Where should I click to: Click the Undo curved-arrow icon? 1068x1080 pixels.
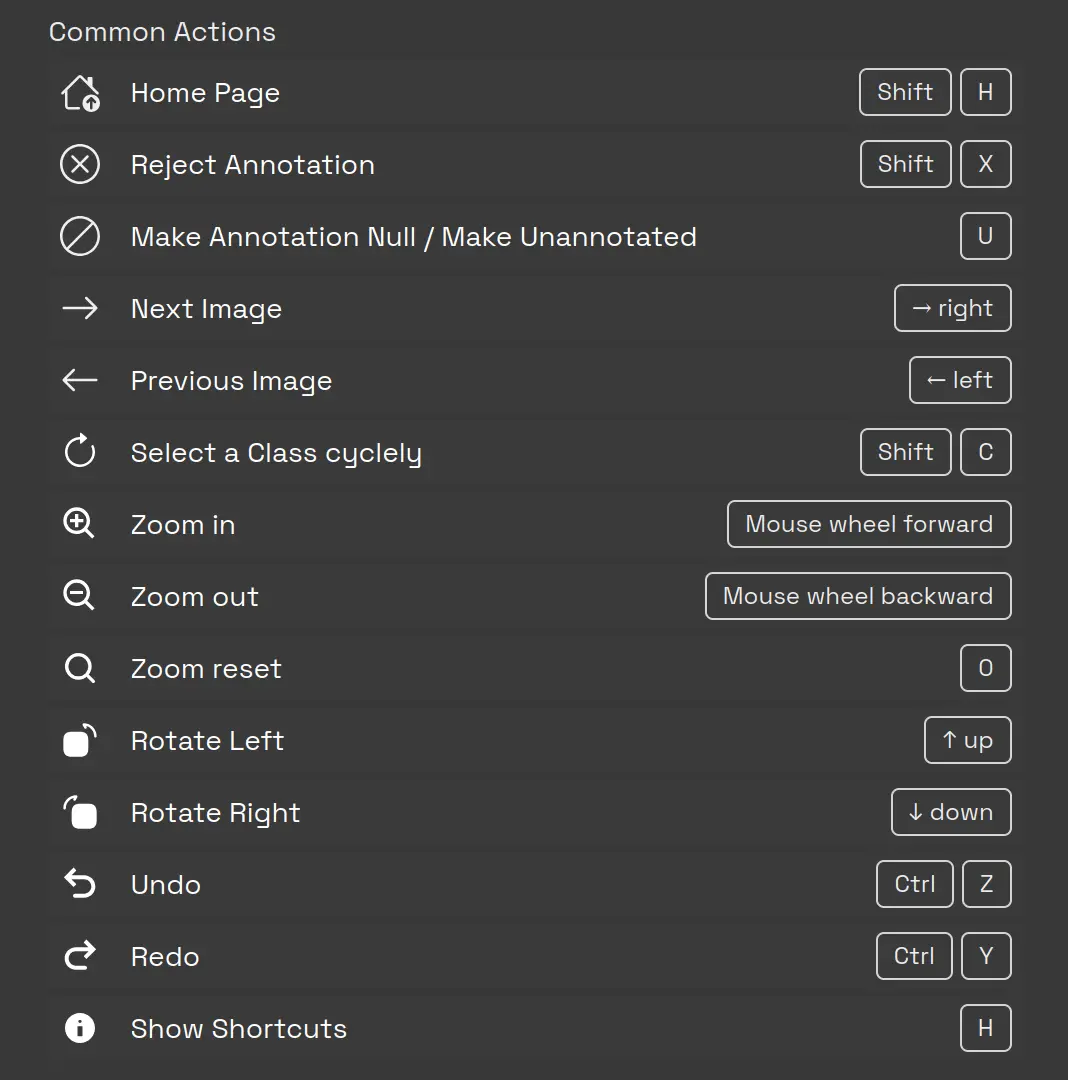pyautogui.click(x=80, y=884)
